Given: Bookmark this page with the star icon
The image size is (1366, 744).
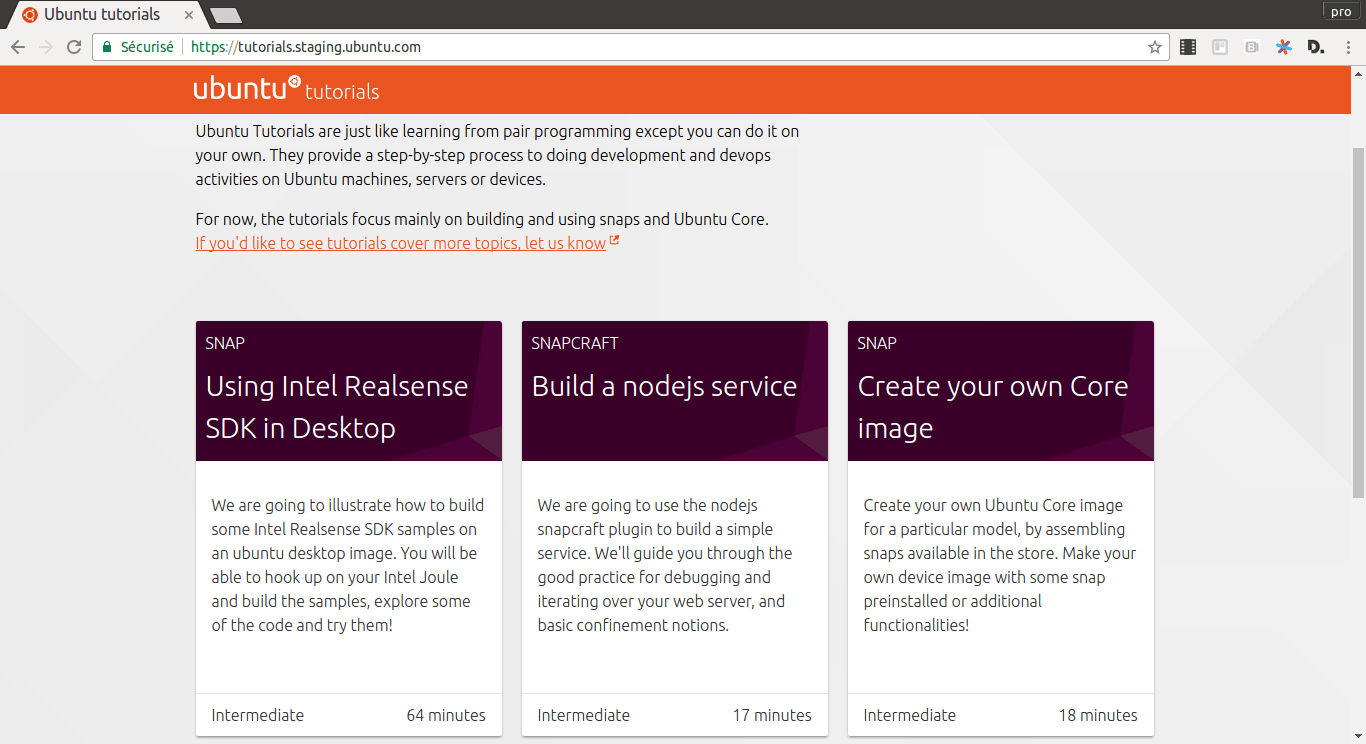Looking at the screenshot, I should coord(1155,47).
